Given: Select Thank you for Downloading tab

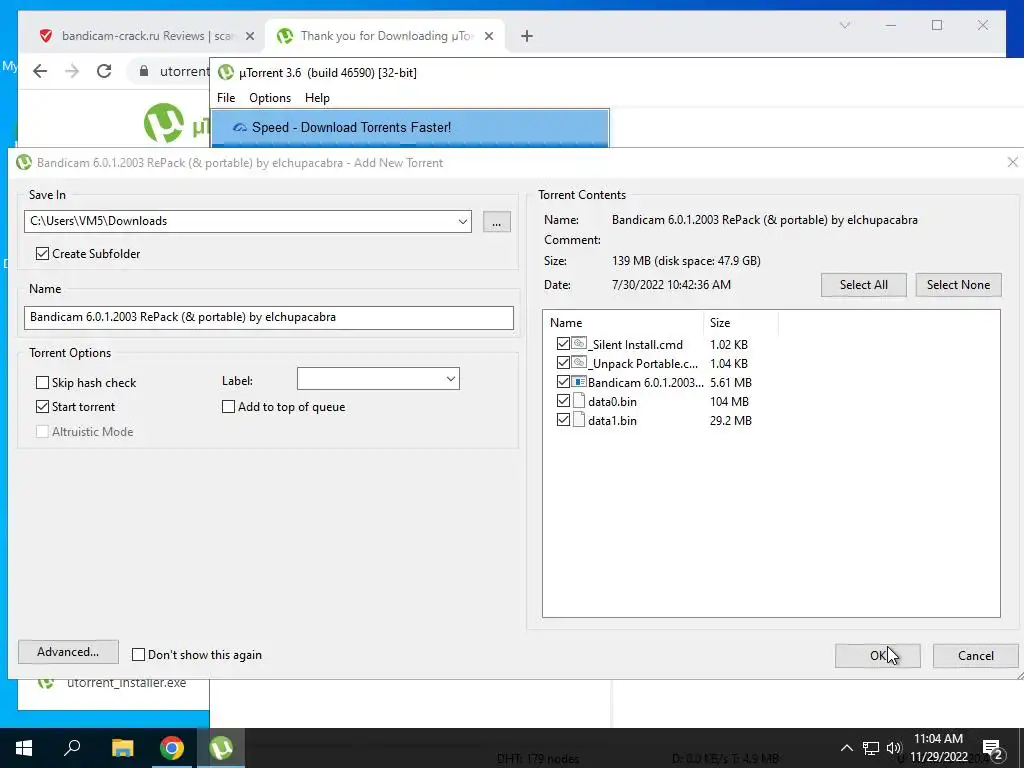Looking at the screenshot, I should (385, 37).
